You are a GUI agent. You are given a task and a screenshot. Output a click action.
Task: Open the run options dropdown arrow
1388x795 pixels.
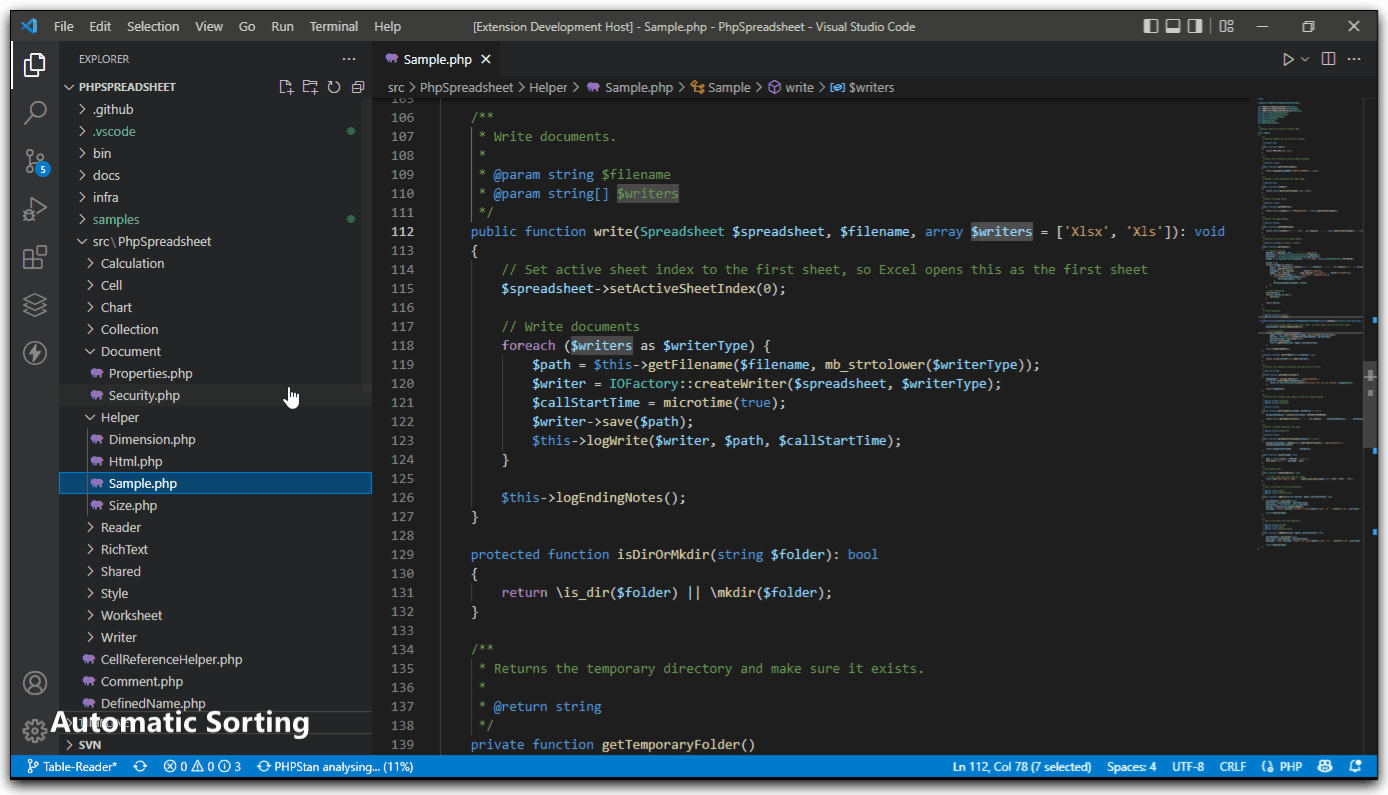pyautogui.click(x=1305, y=60)
